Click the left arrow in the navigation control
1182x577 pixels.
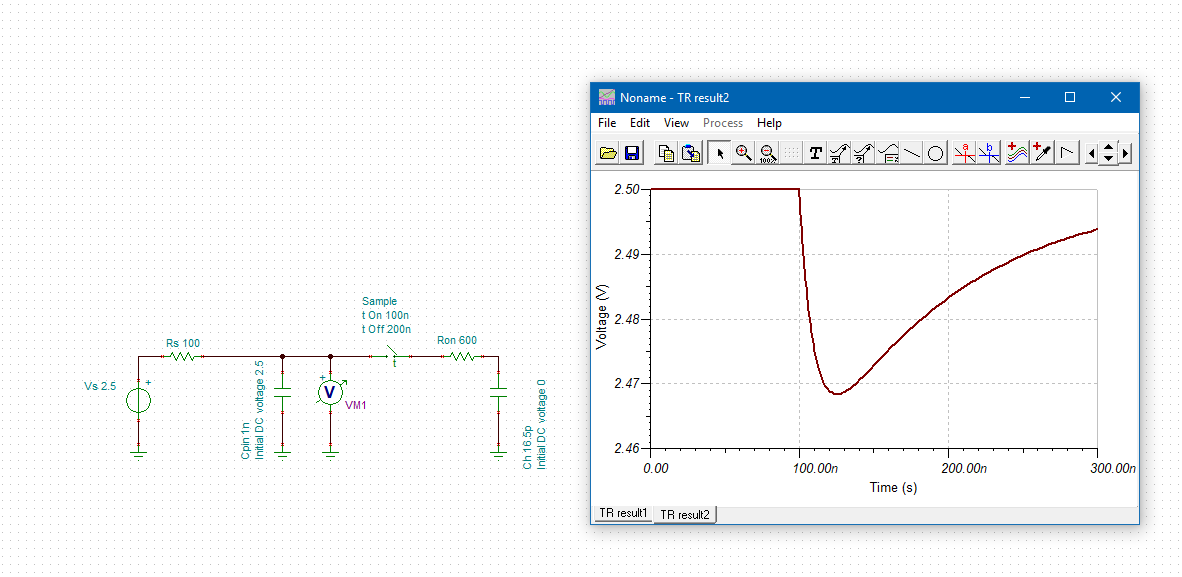click(1093, 152)
